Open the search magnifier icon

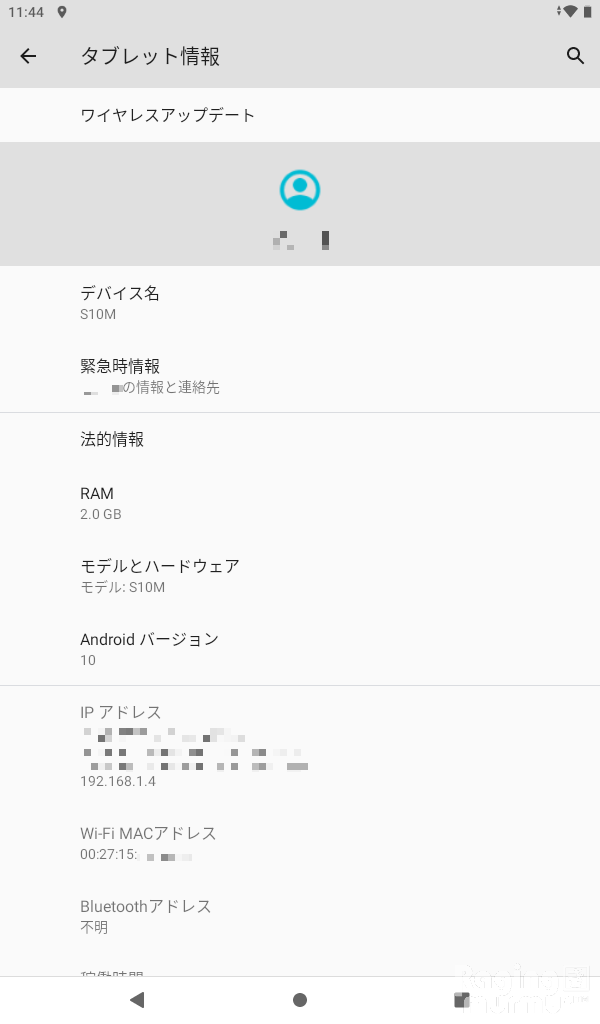tap(575, 56)
